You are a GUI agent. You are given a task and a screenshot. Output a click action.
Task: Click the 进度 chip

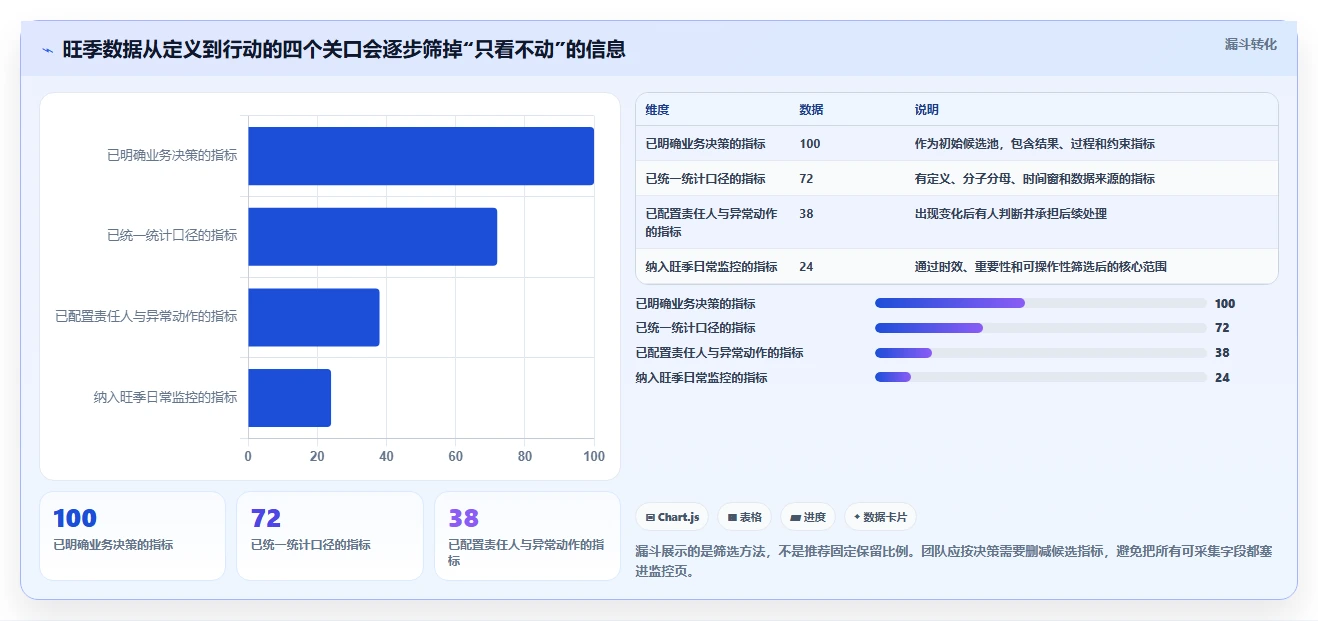click(808, 517)
